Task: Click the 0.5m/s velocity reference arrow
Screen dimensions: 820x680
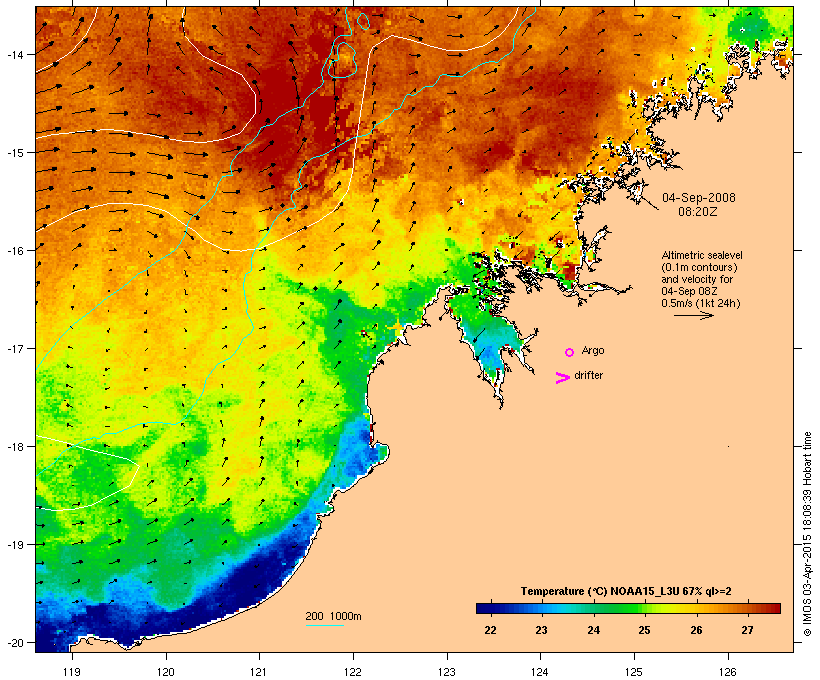Action: click(693, 315)
